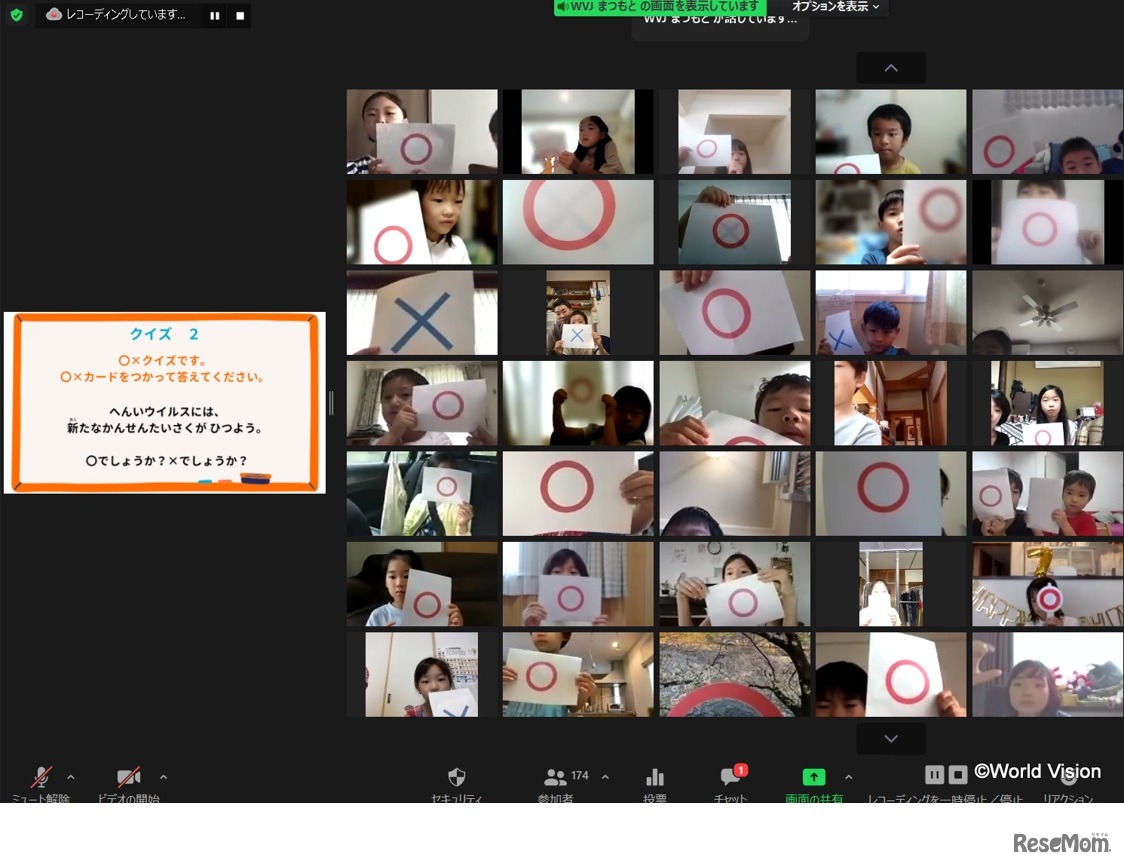This screenshot has width=1124, height=866.
Task: Go to previous page of video gallery
Action: 891,68
